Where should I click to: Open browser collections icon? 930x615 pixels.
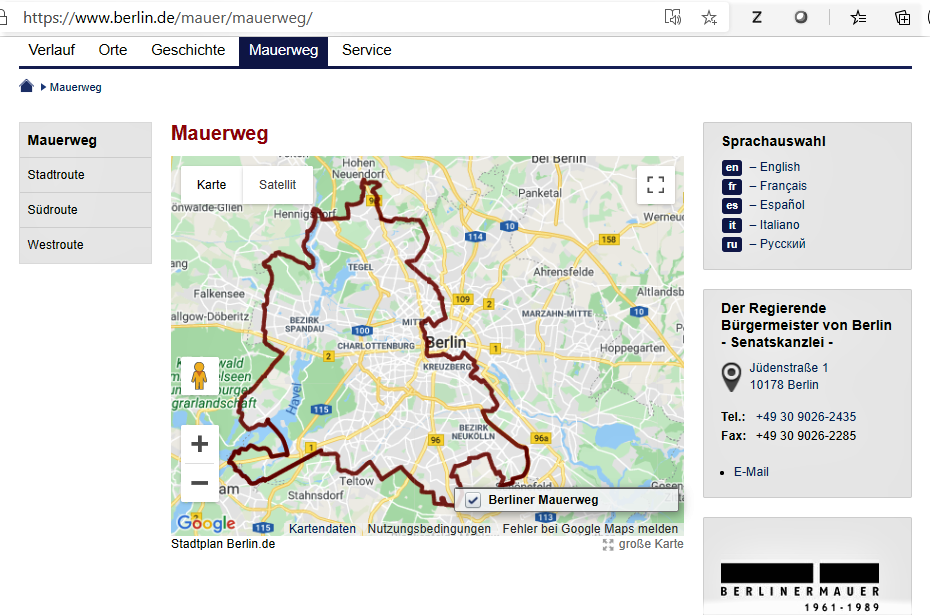(x=902, y=17)
